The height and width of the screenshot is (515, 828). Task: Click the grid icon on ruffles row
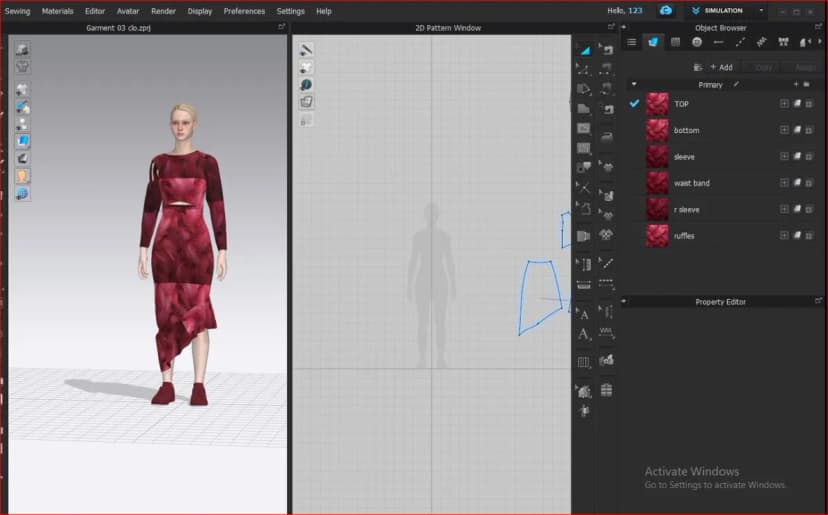coord(809,236)
